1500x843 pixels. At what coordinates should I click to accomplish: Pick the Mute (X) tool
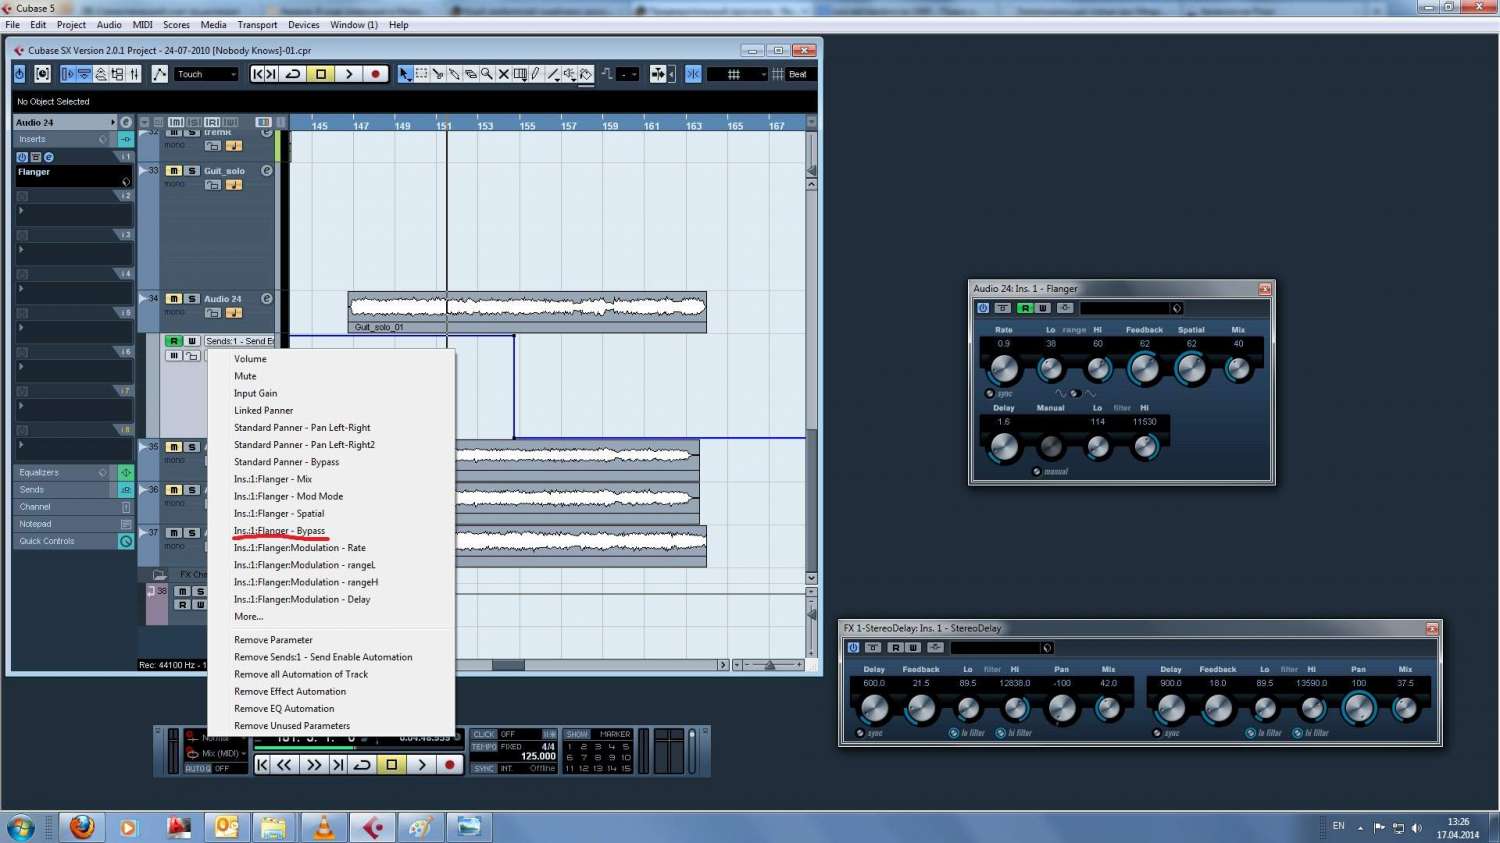click(x=503, y=74)
